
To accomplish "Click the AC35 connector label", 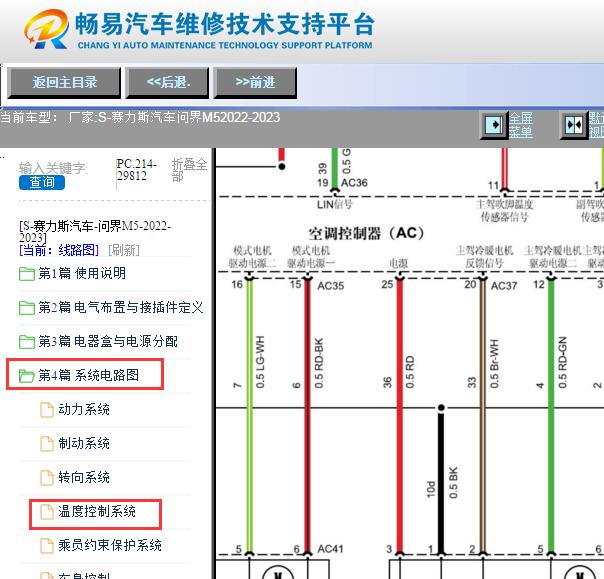I will pyautogui.click(x=331, y=286).
